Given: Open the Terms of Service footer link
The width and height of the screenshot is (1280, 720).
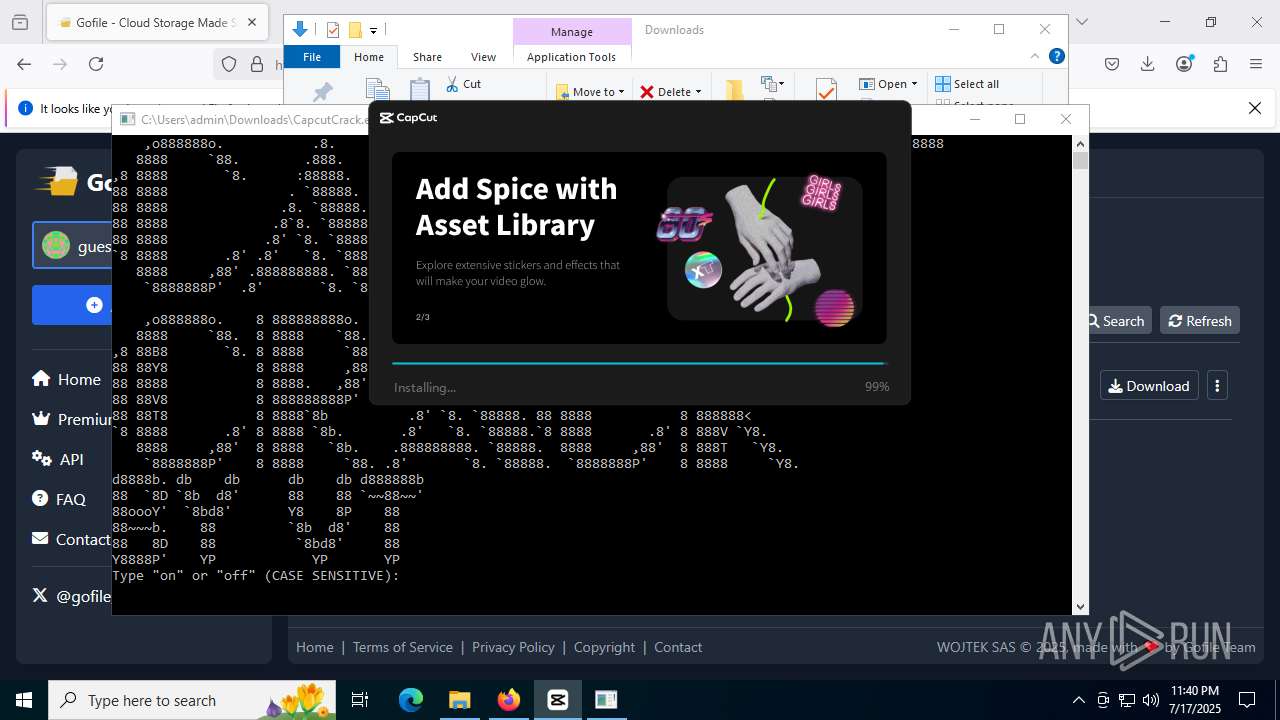Looking at the screenshot, I should point(403,647).
